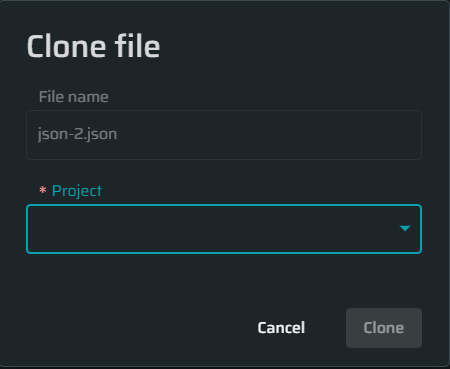This screenshot has width=450, height=369.
Task: Click the File name label
Action: click(x=74, y=97)
